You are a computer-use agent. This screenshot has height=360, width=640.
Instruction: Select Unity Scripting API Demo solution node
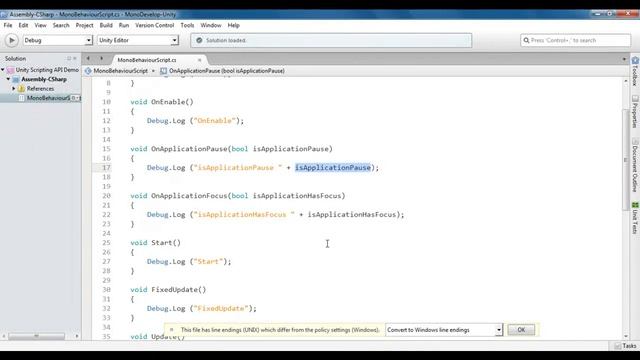click(47, 70)
